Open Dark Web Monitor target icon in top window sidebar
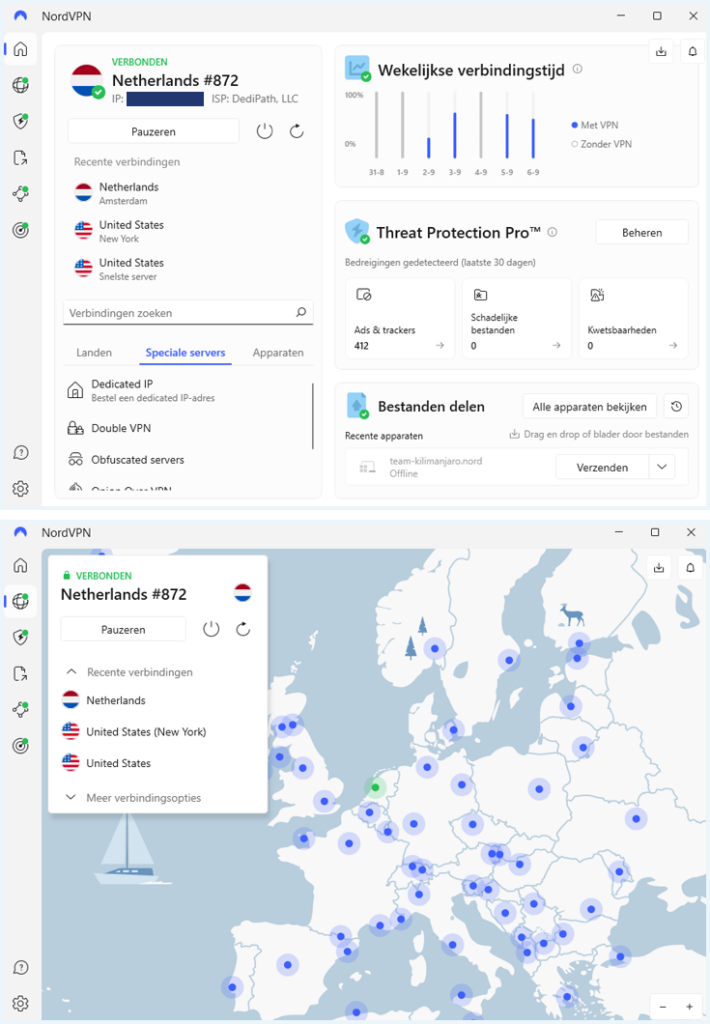 click(x=21, y=230)
